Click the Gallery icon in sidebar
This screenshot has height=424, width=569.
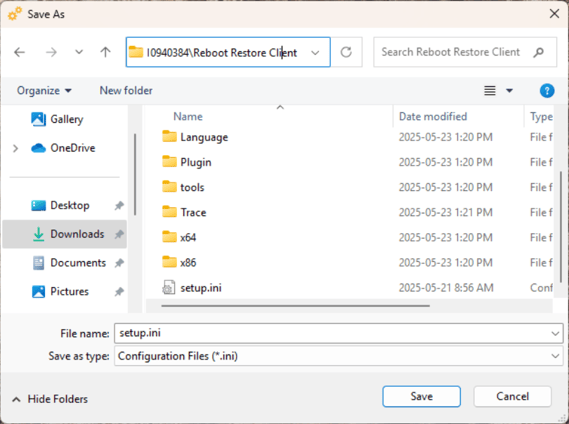[38, 119]
